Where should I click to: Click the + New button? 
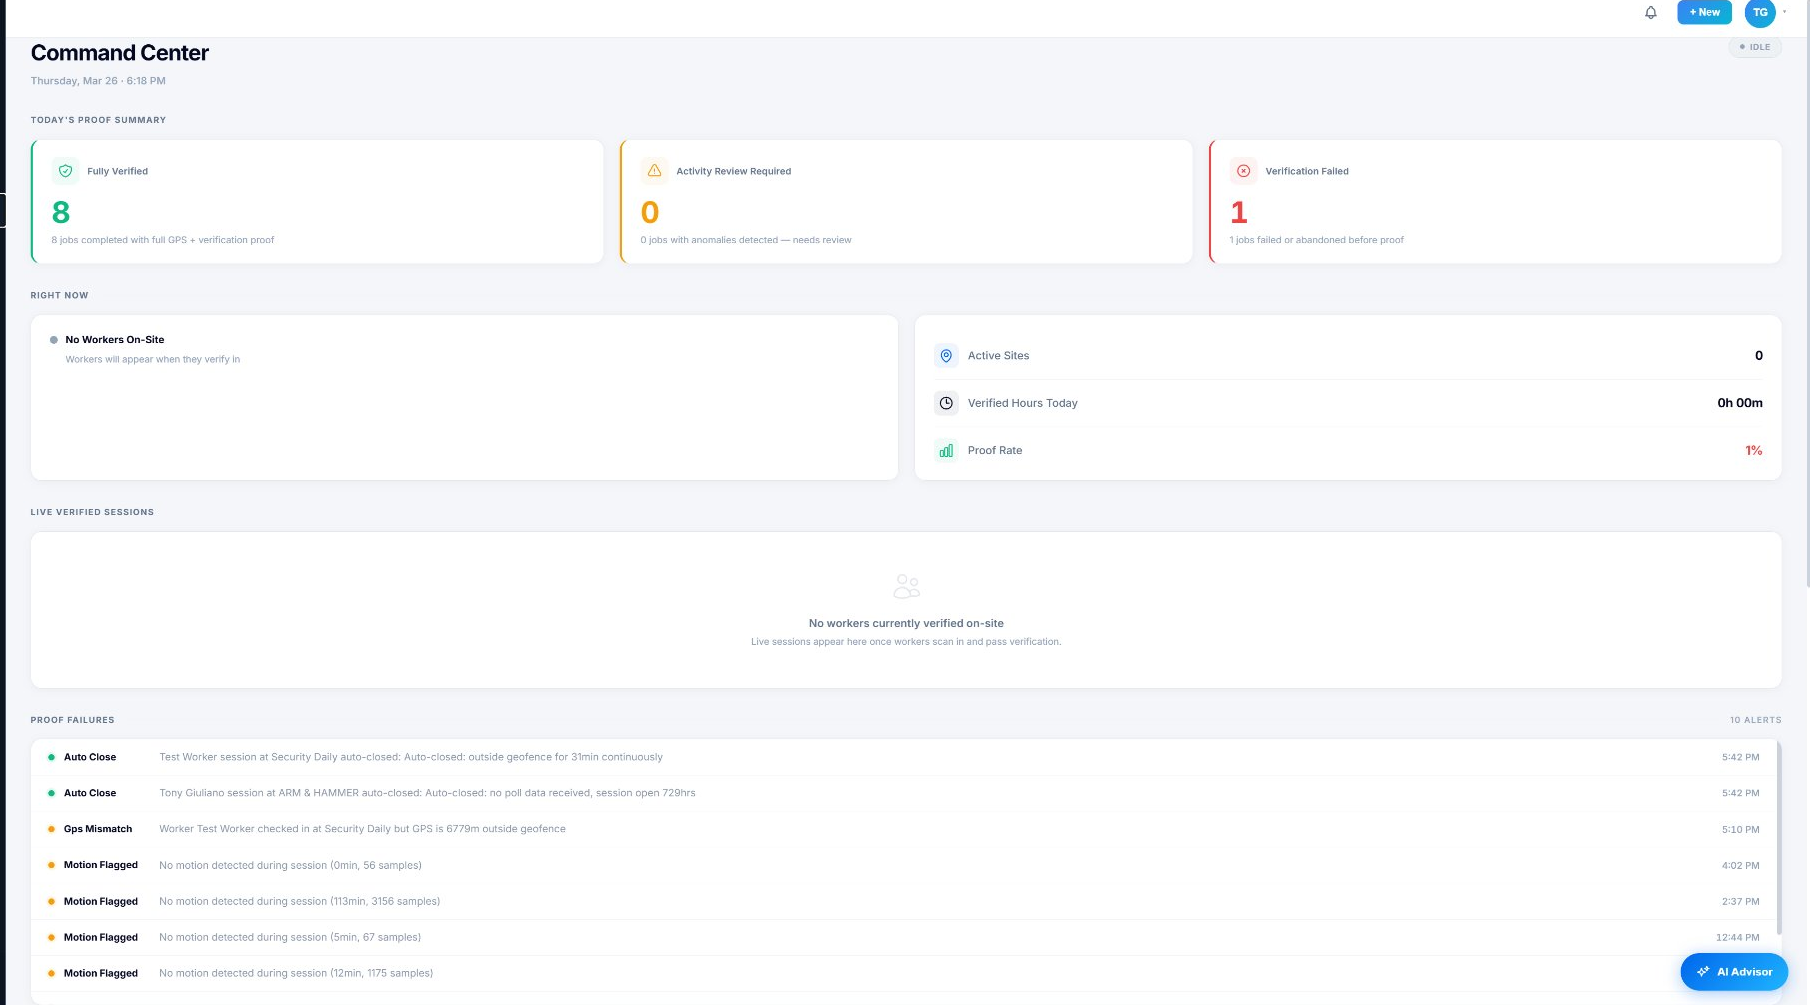pyautogui.click(x=1704, y=13)
